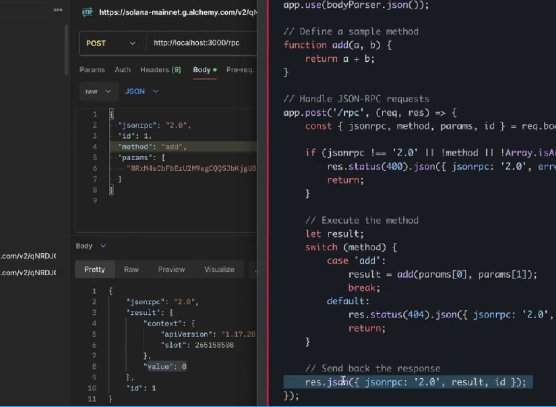
Task: Click the app.post('/rpc' code line
Action: point(370,113)
